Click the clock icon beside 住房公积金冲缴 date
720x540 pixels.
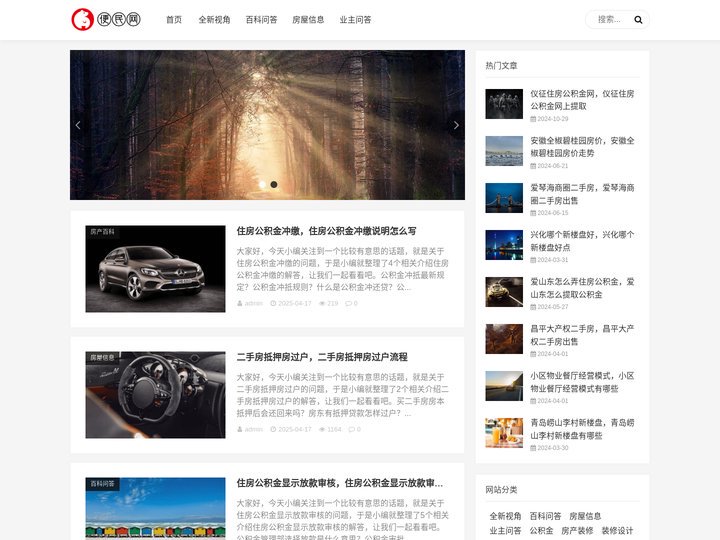click(x=273, y=304)
